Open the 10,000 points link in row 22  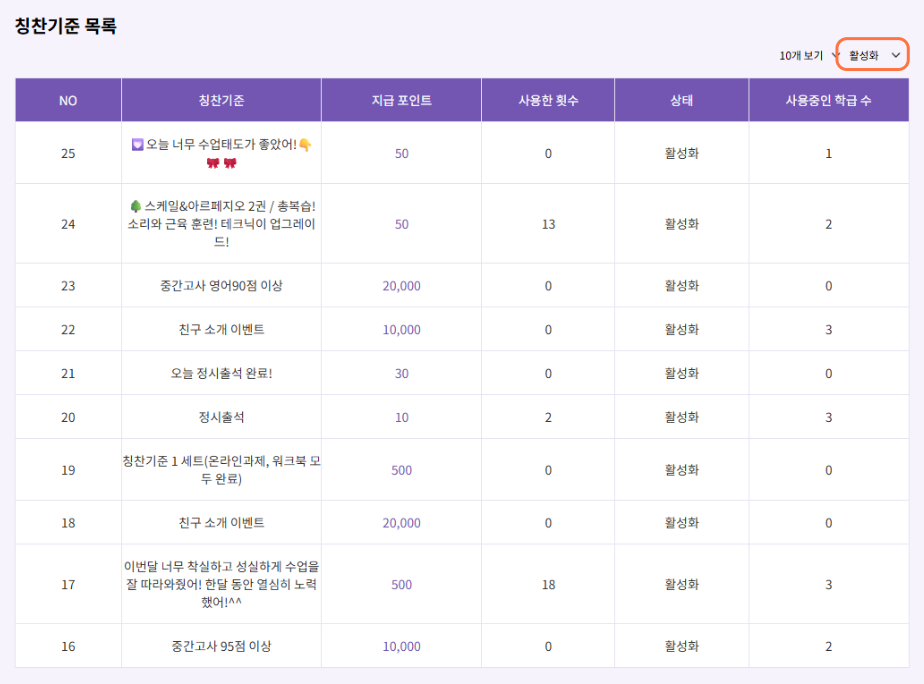pos(401,329)
